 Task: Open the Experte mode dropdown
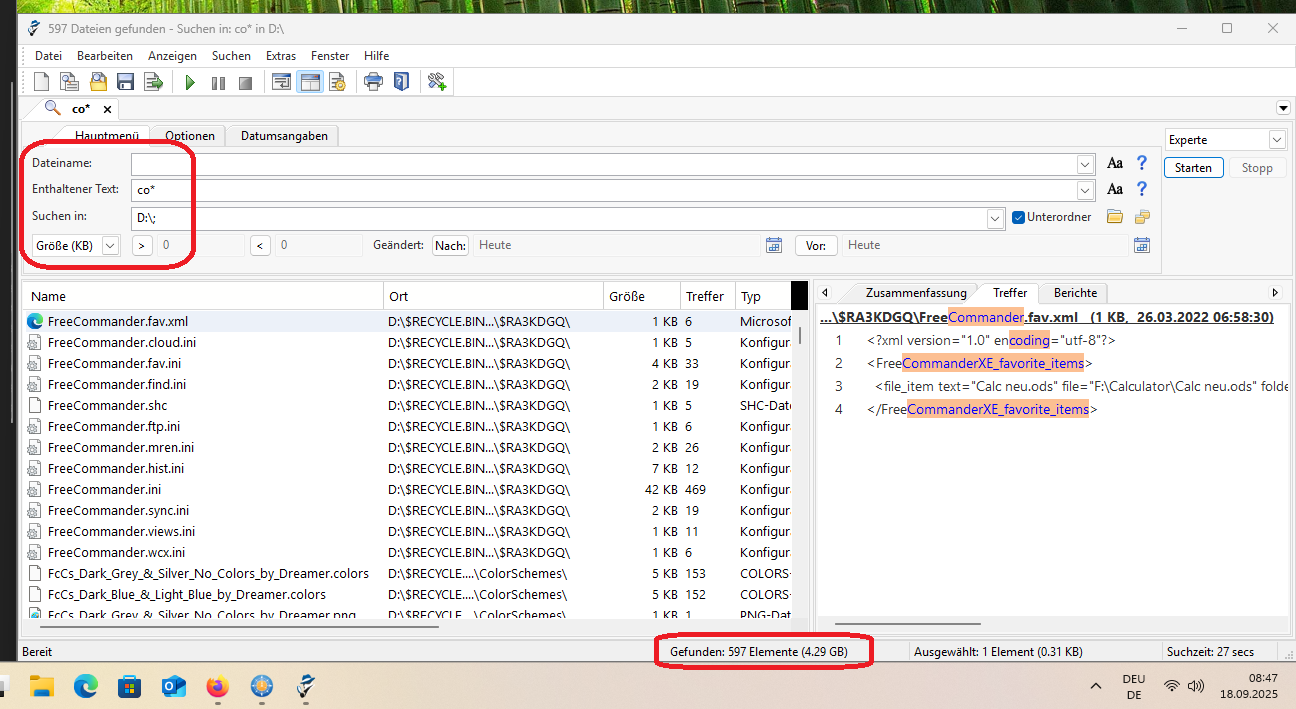pyautogui.click(x=1277, y=140)
